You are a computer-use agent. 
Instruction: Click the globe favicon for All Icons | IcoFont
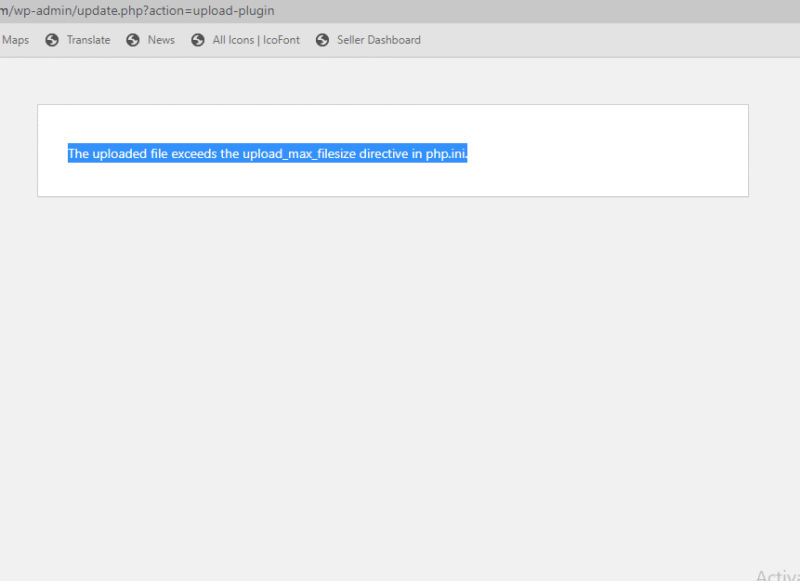[x=197, y=40]
